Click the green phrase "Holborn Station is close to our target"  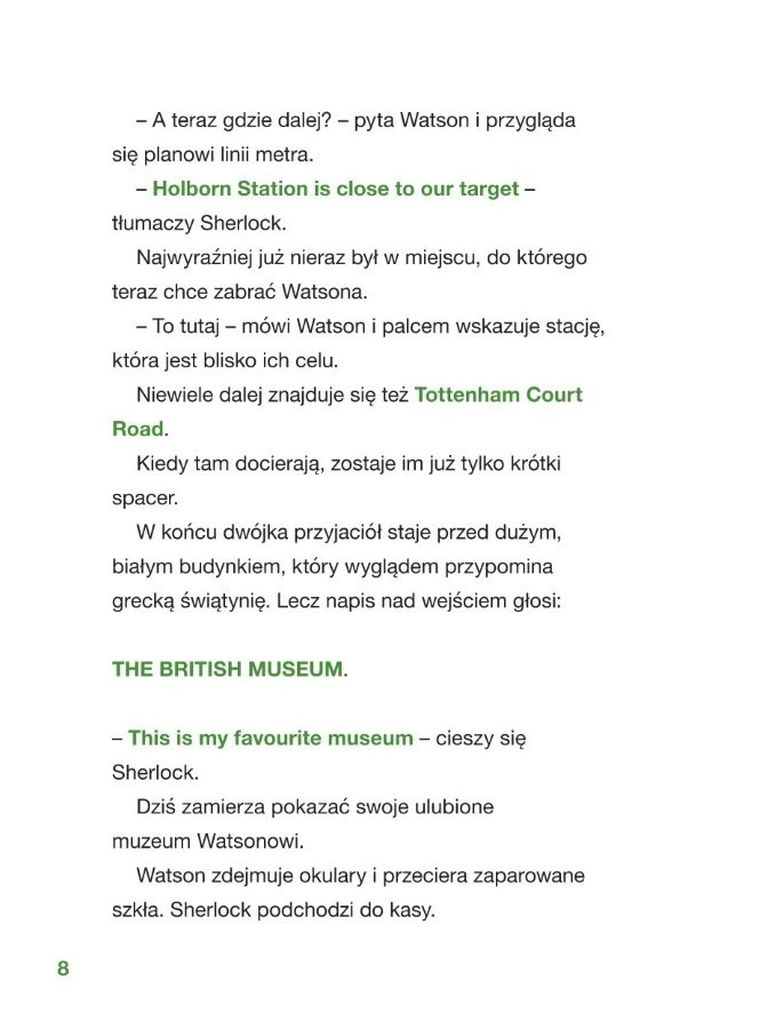[x=335, y=188]
